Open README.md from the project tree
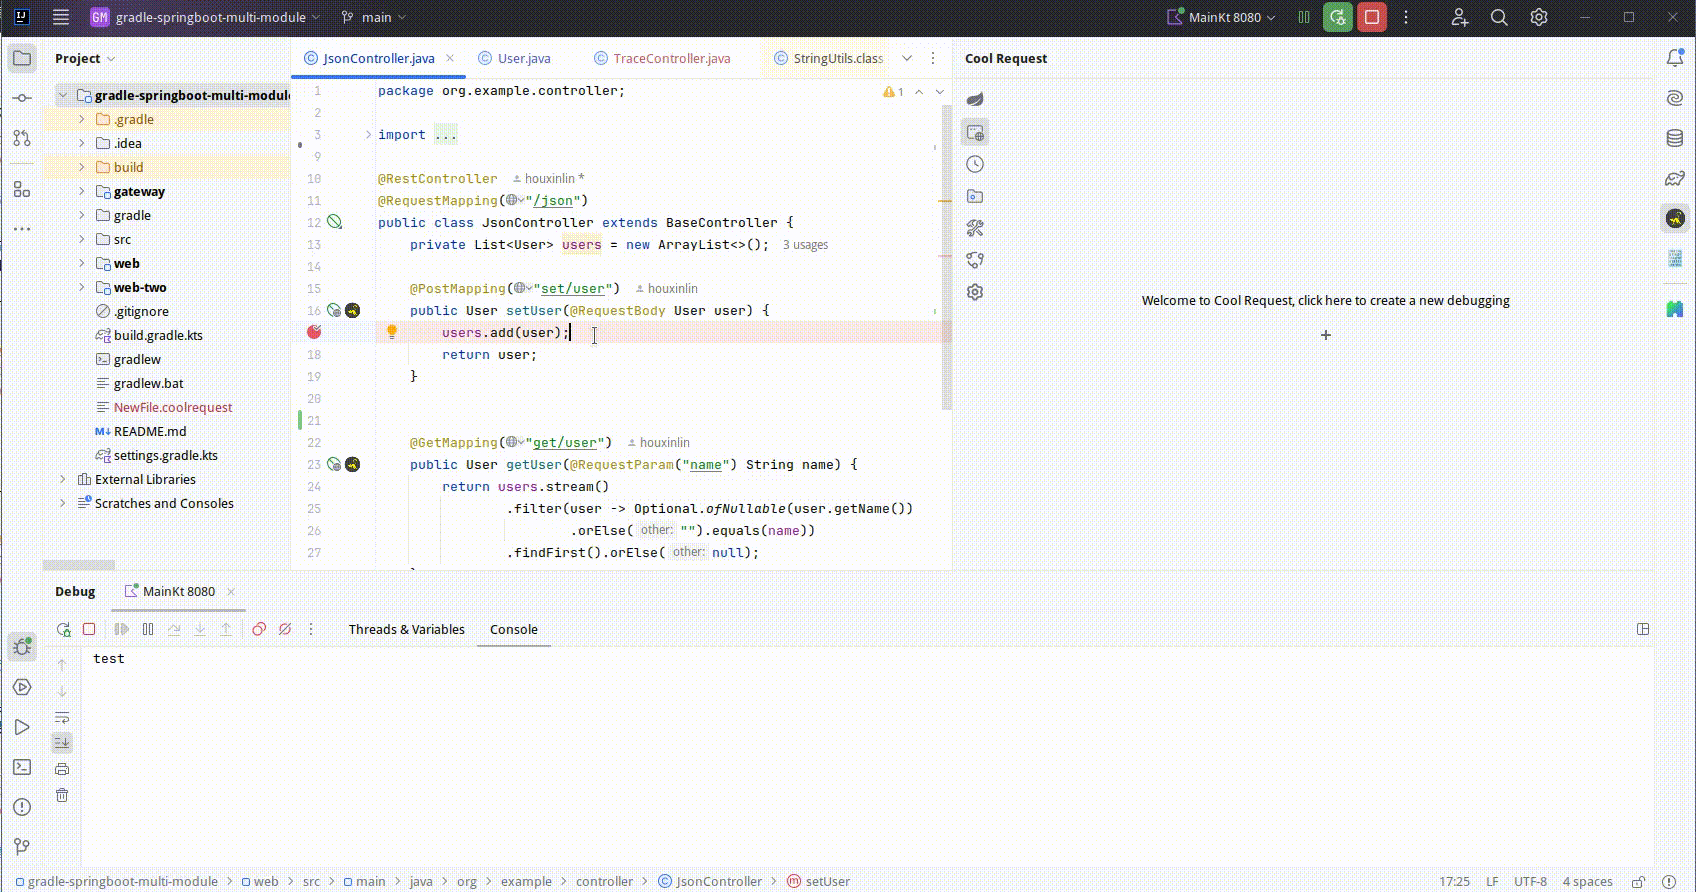Image resolution: width=1696 pixels, height=892 pixels. pyautogui.click(x=150, y=431)
